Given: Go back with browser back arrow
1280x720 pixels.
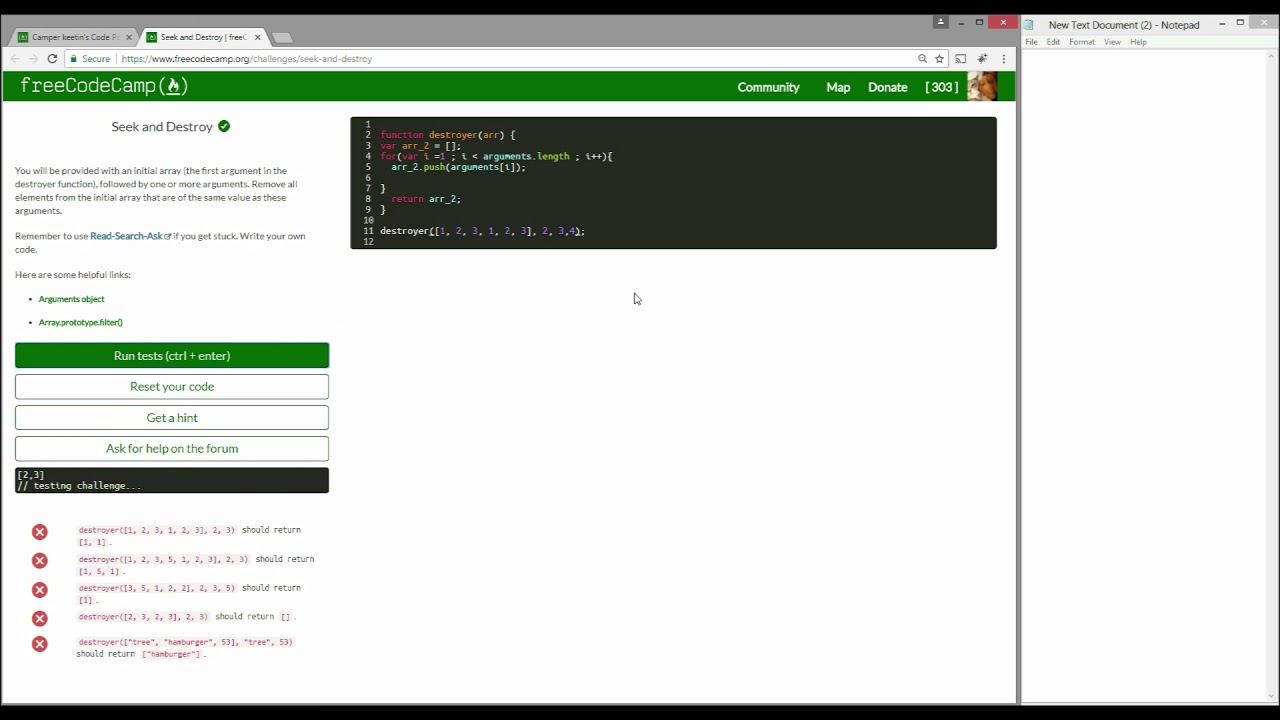Looking at the screenshot, I should click(x=15, y=59).
